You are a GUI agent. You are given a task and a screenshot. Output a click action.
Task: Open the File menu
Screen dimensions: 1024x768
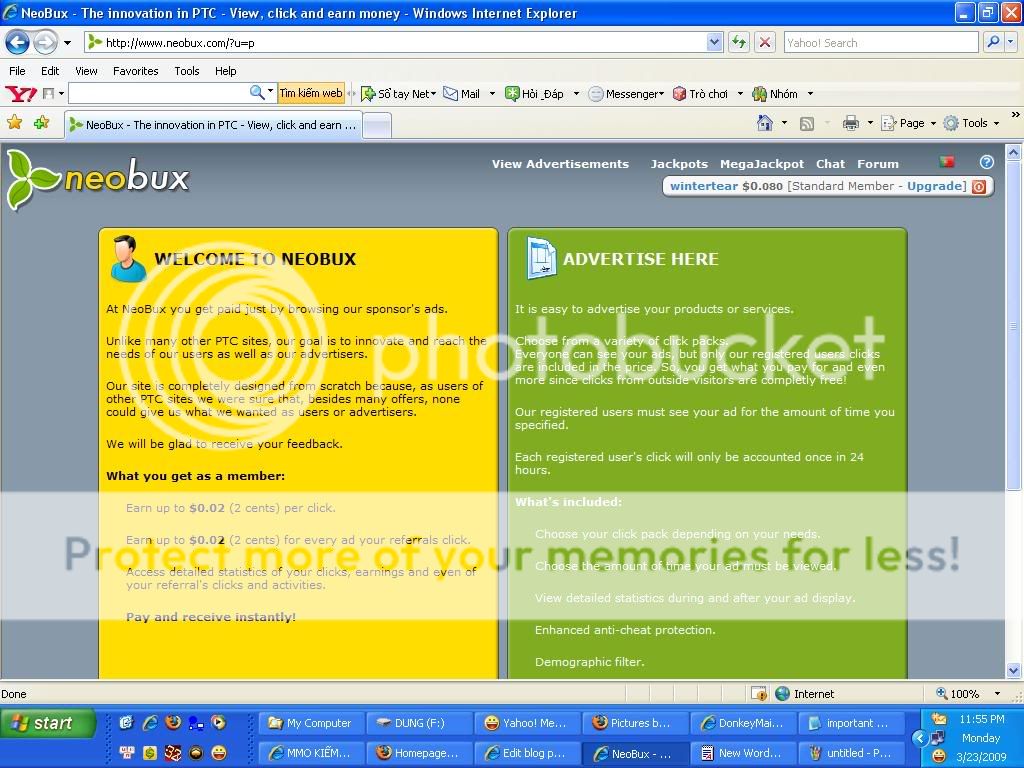pos(17,71)
